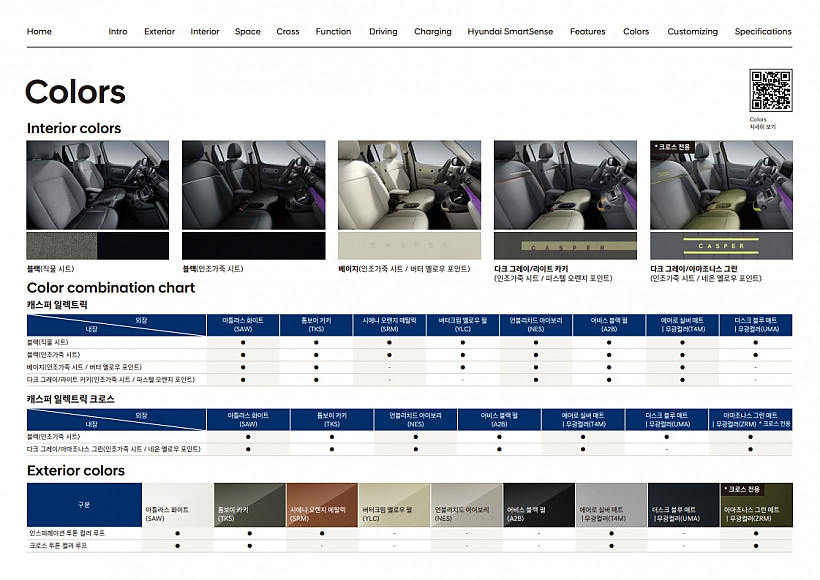Select the solid black artificial leather swatch
The width and height of the screenshot is (820, 580).
(x=254, y=246)
